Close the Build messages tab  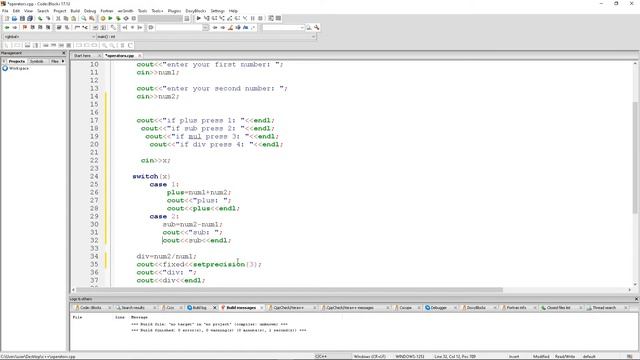point(262,308)
